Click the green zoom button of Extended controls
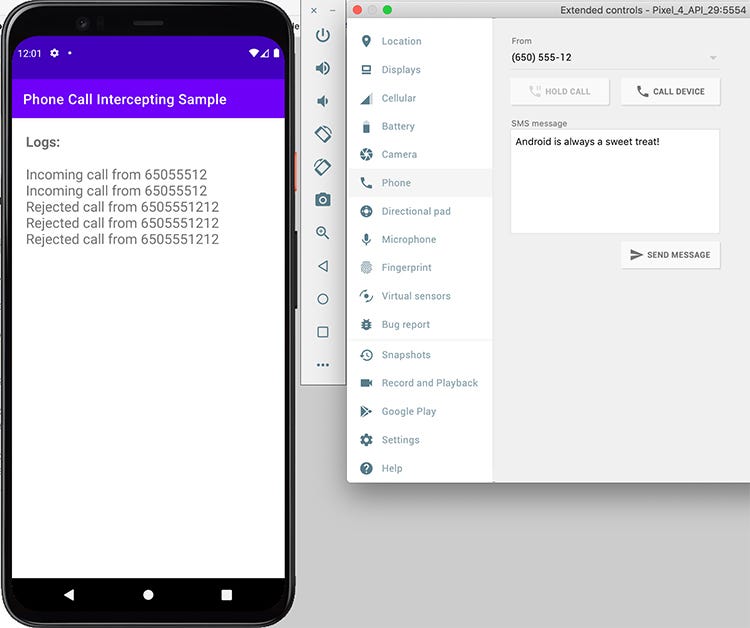This screenshot has width=750, height=628. coord(387,10)
